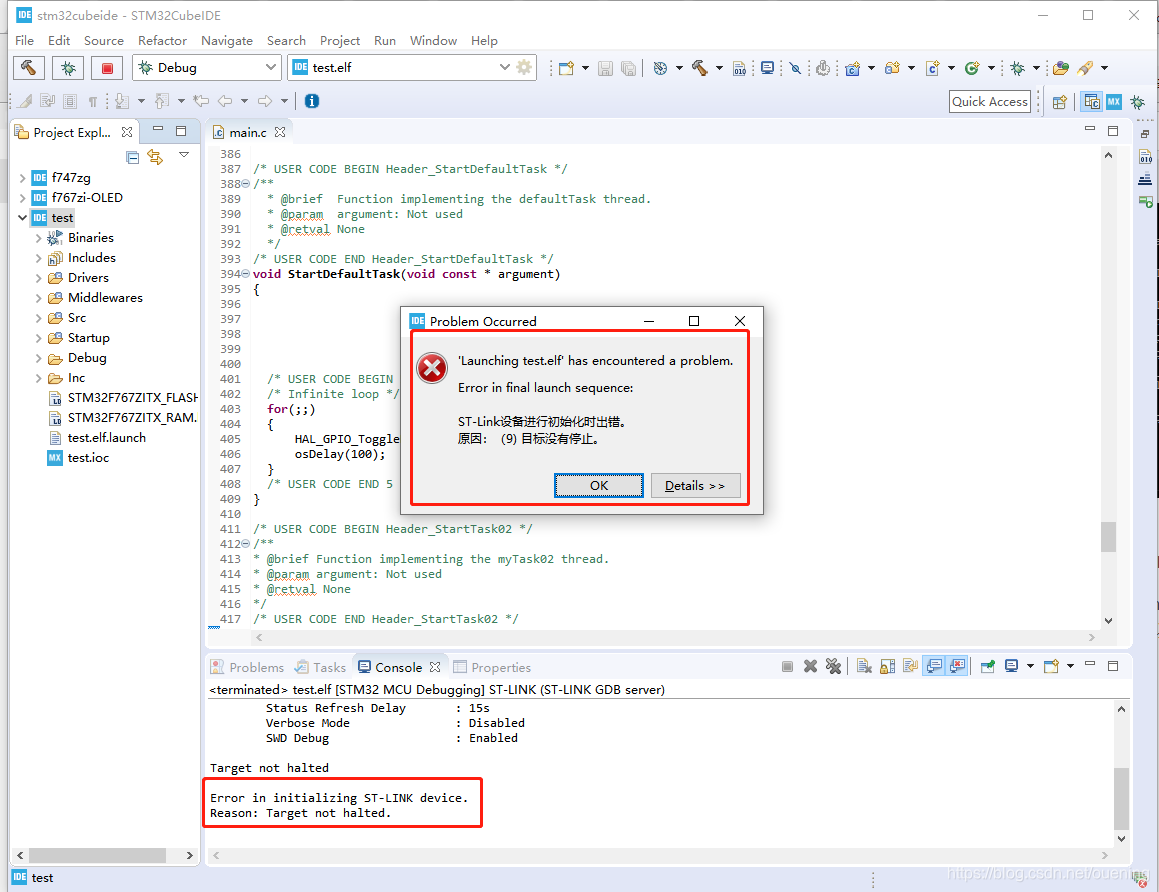1159x892 pixels.
Task: Toggle the C/C++ perspective button
Action: point(1092,102)
